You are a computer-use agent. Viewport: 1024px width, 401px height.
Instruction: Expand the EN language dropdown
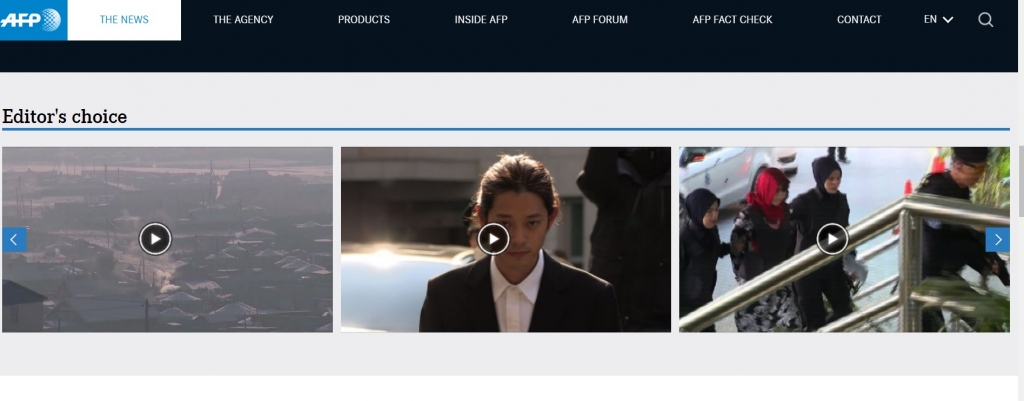pos(938,20)
